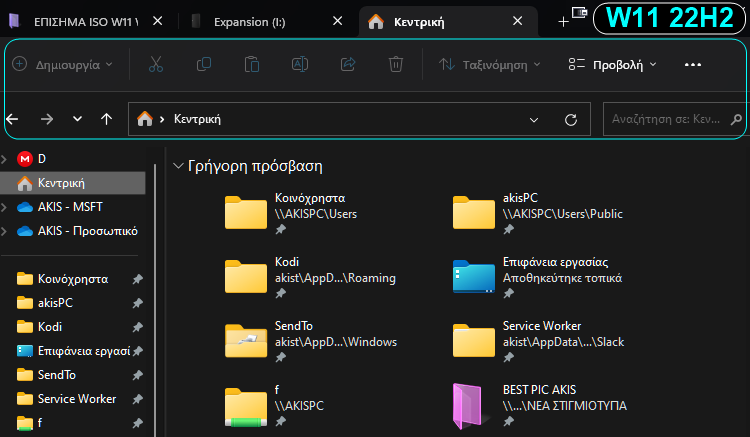Expand the AKIS - MSFT tree node
This screenshot has height=437, width=750.
[7, 207]
